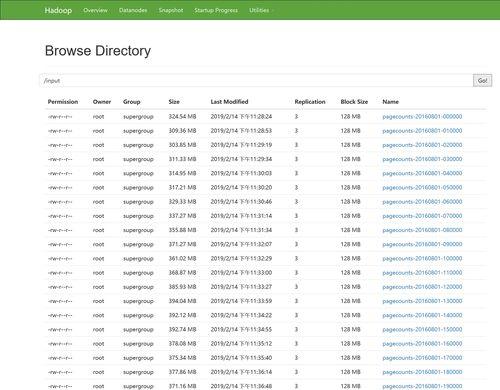
Task: Select the 361.02 MB size cell
Action: (x=182, y=259)
